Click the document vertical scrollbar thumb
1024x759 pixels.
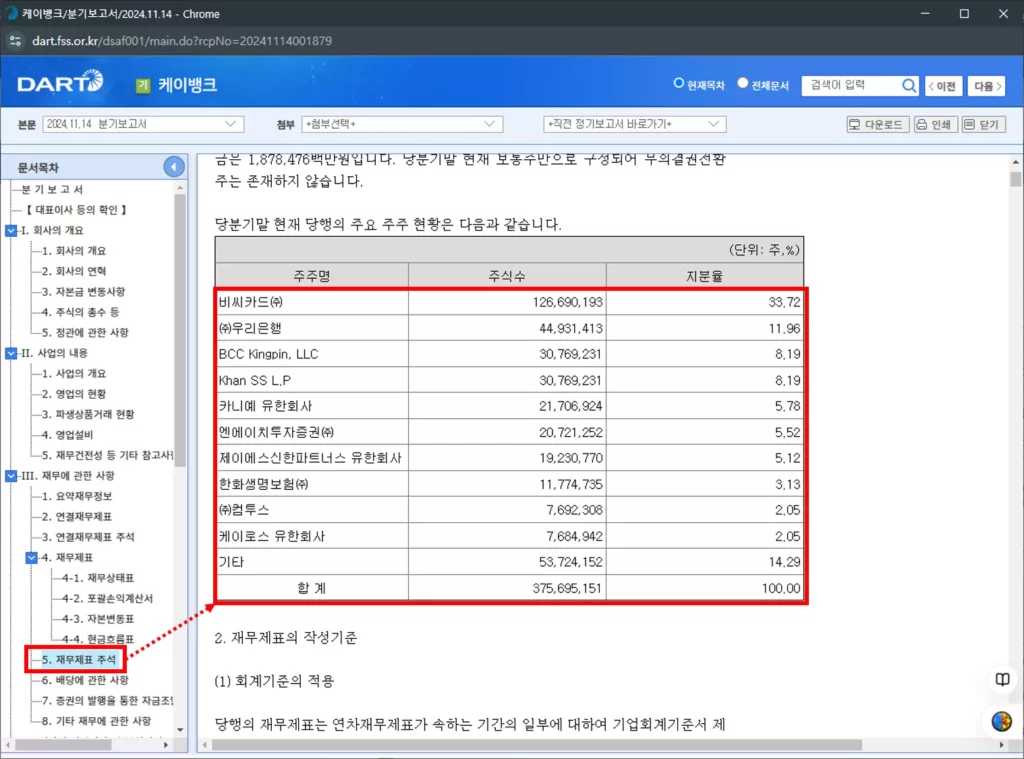pyautogui.click(x=1015, y=180)
